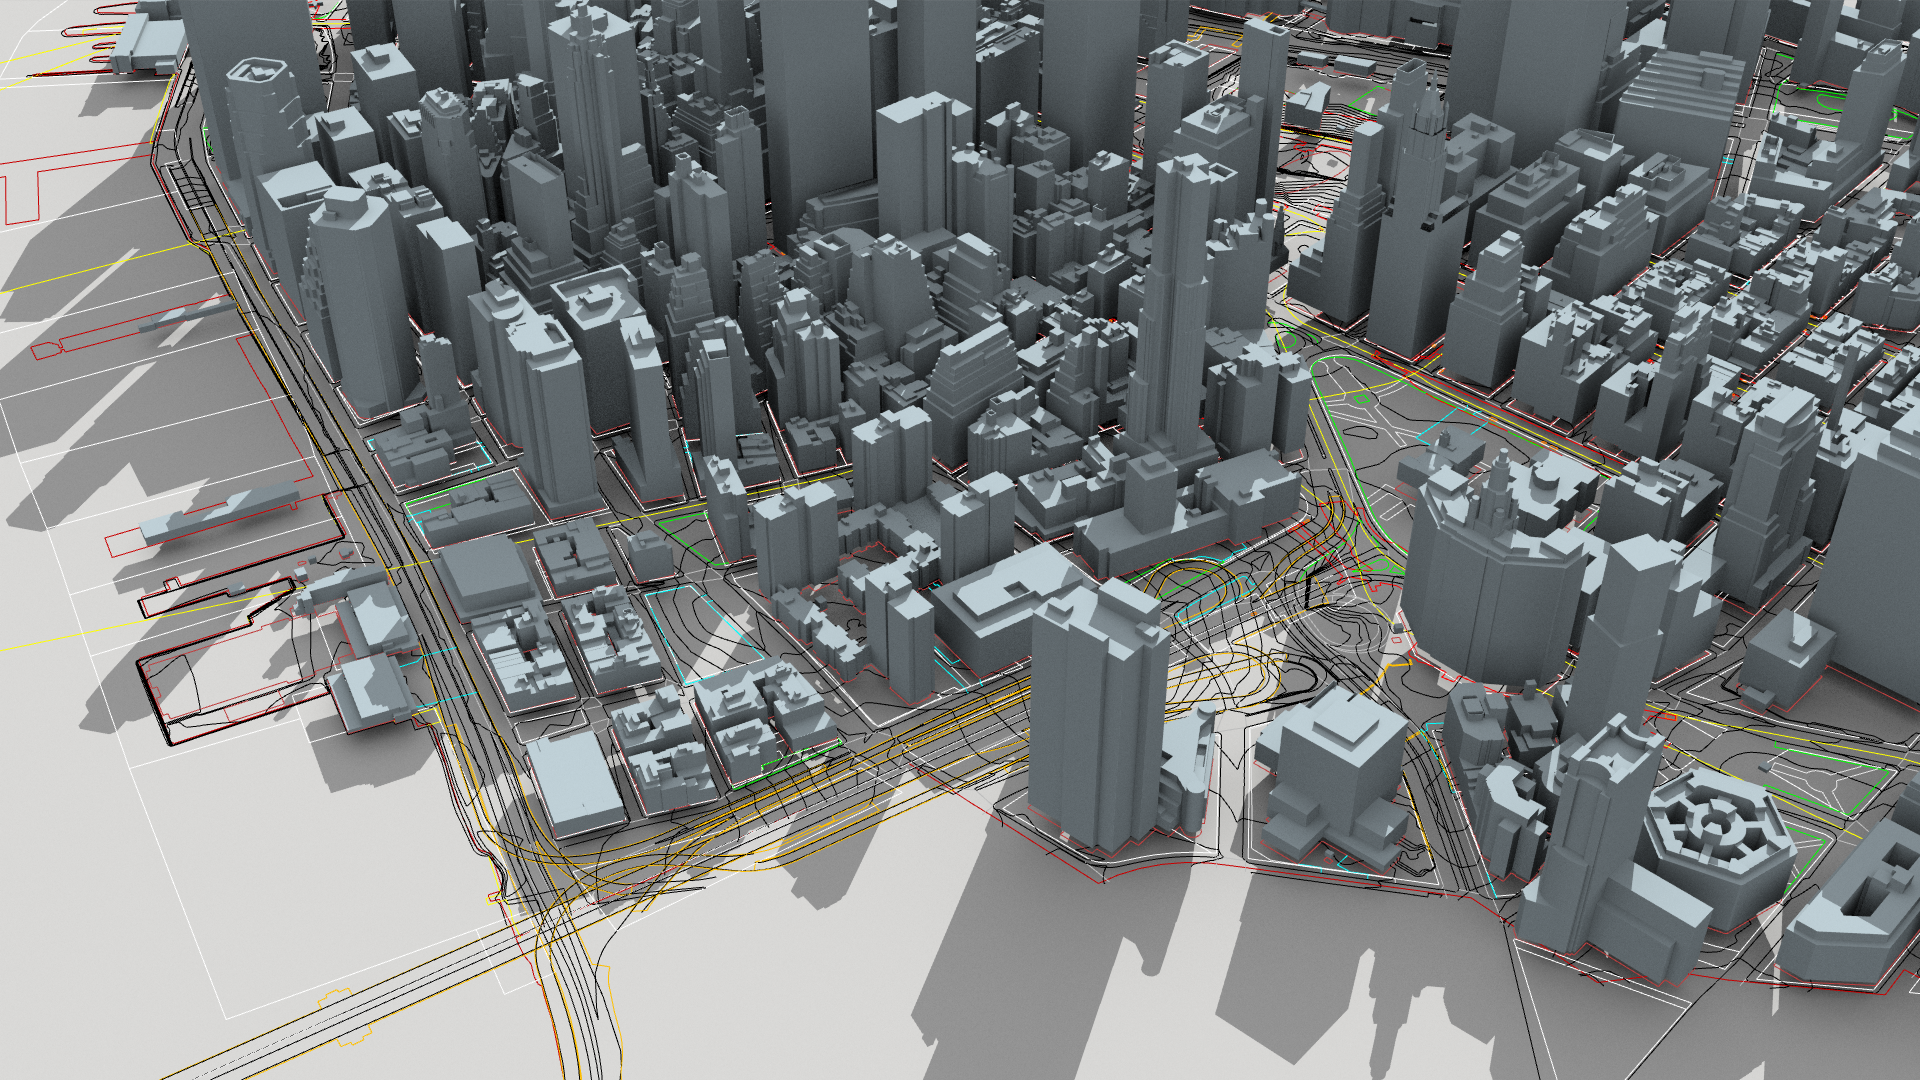Select the foreground rectangular tower casting a long shadow

[x=1097, y=715]
